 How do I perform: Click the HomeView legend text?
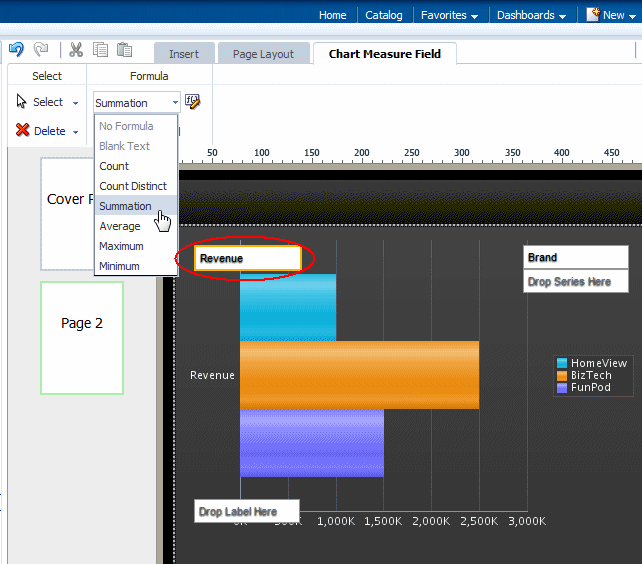pyautogui.click(x=599, y=363)
